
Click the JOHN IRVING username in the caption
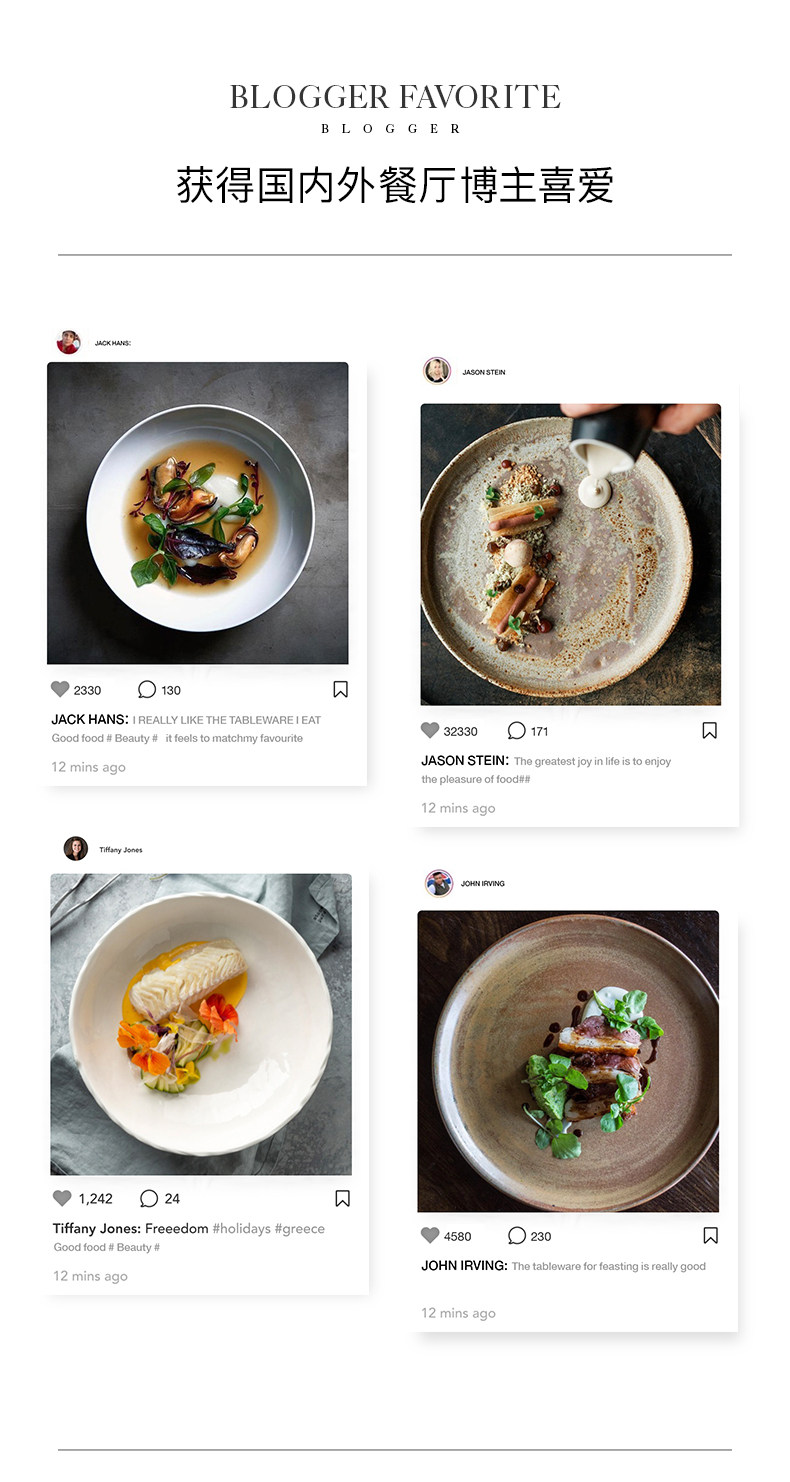point(465,1265)
